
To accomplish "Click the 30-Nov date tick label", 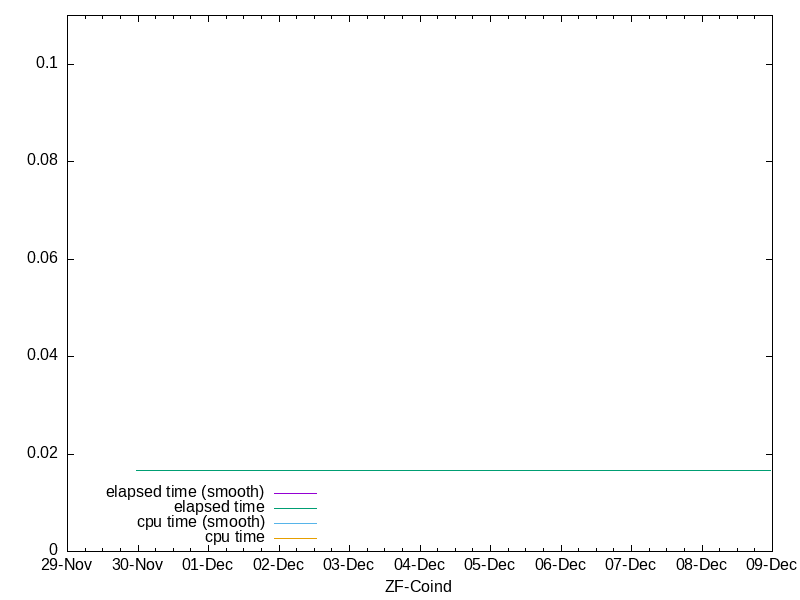I will coord(137,565).
